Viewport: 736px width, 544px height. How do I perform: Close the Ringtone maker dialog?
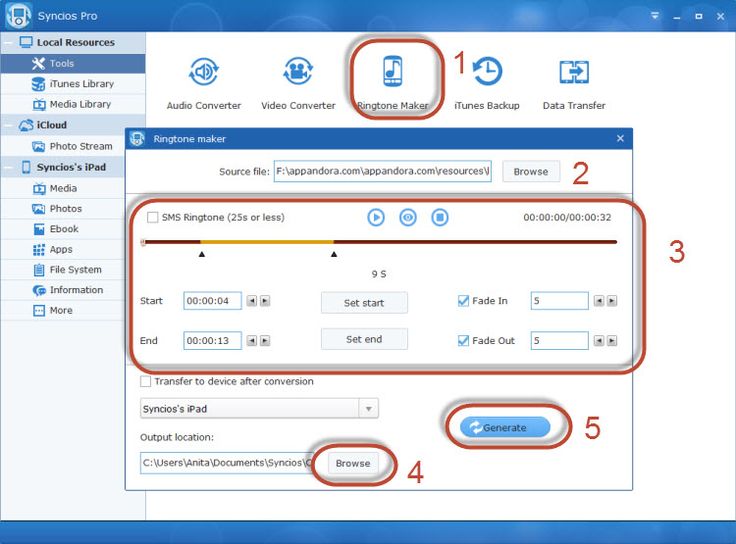click(x=620, y=138)
